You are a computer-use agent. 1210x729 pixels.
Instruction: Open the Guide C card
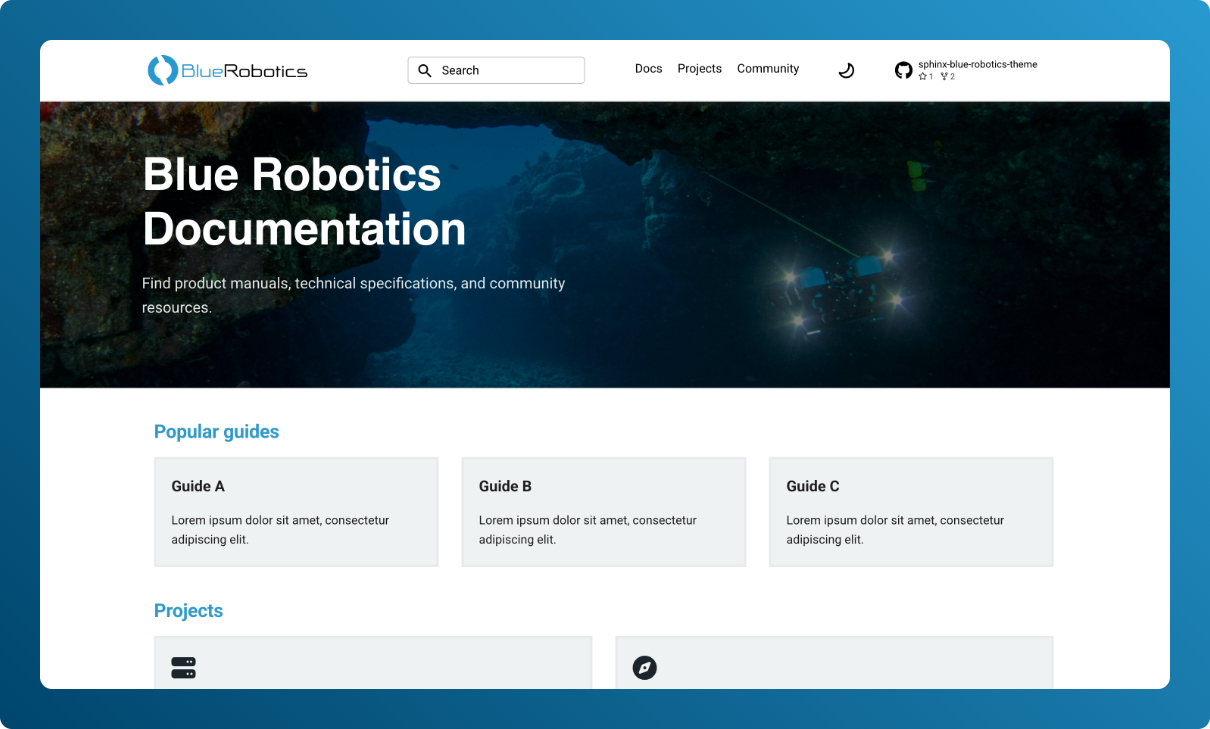(x=910, y=511)
